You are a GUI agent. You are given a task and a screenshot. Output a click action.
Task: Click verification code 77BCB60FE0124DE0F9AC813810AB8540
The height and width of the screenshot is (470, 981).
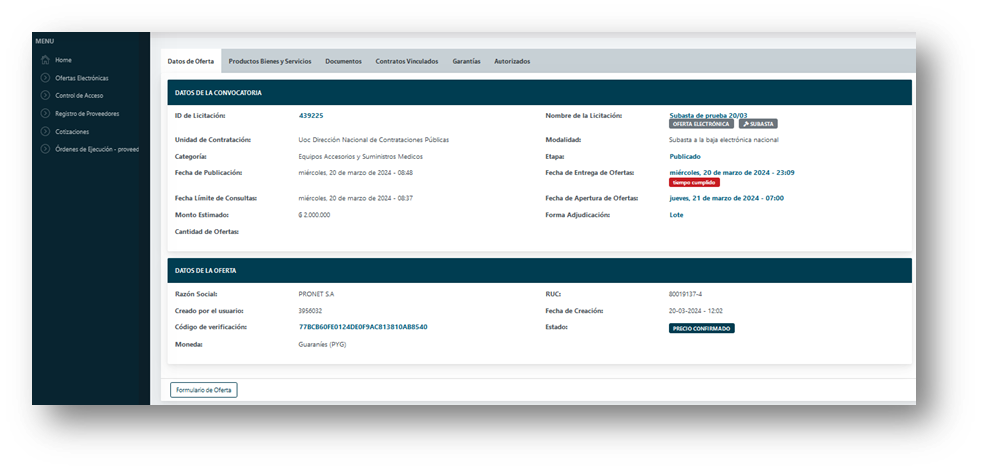(x=363, y=327)
